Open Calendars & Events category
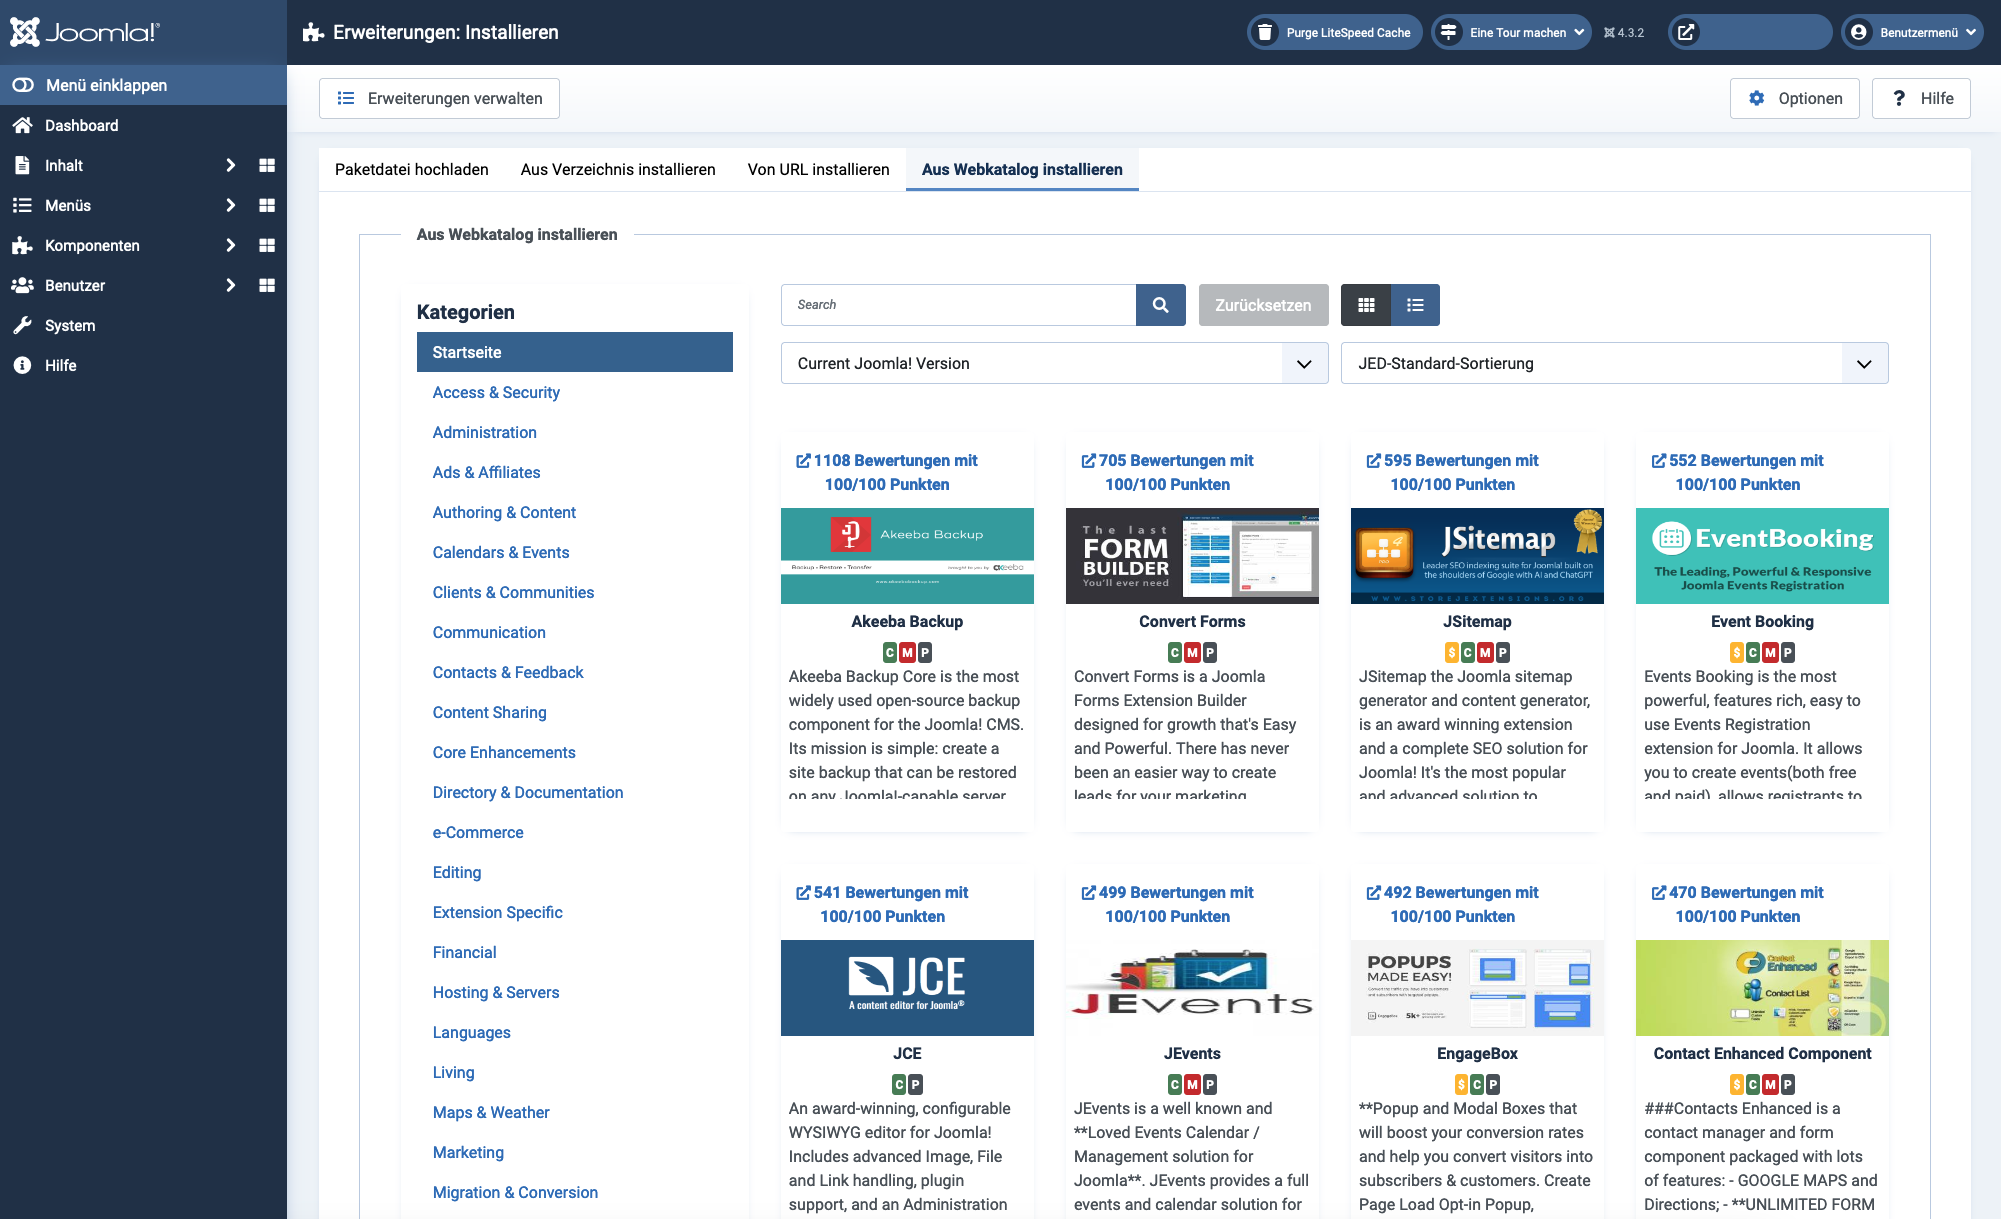This screenshot has width=2001, height=1219. (x=501, y=552)
